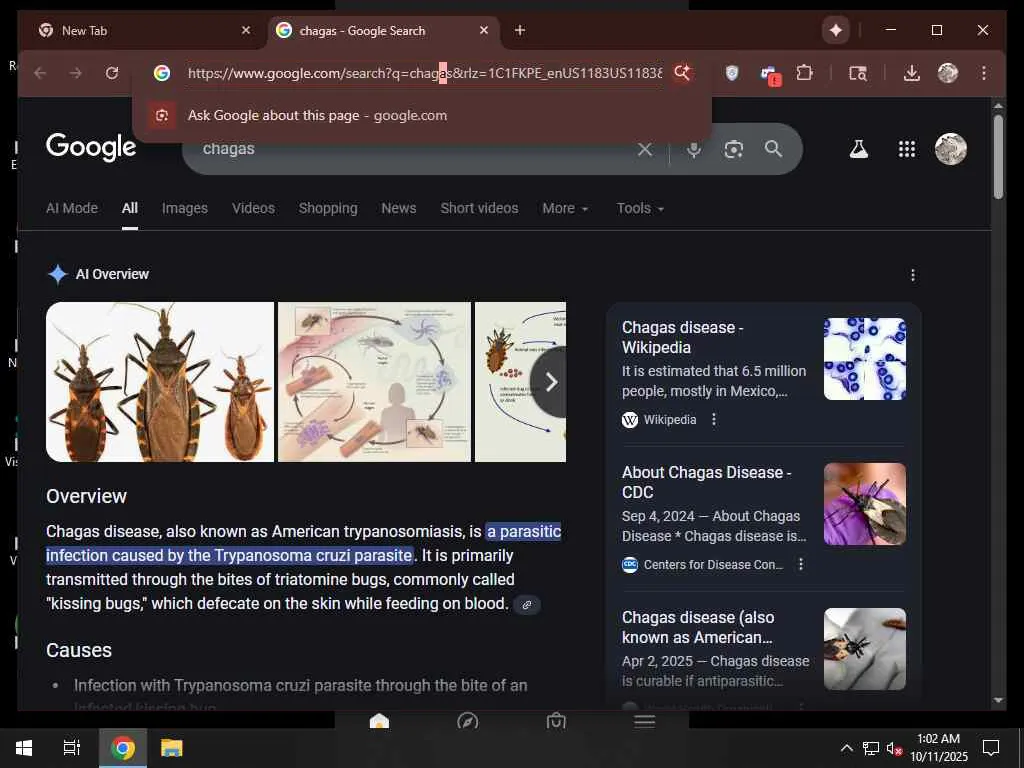Switch to News results
The width and height of the screenshot is (1024, 768).
pos(399,208)
